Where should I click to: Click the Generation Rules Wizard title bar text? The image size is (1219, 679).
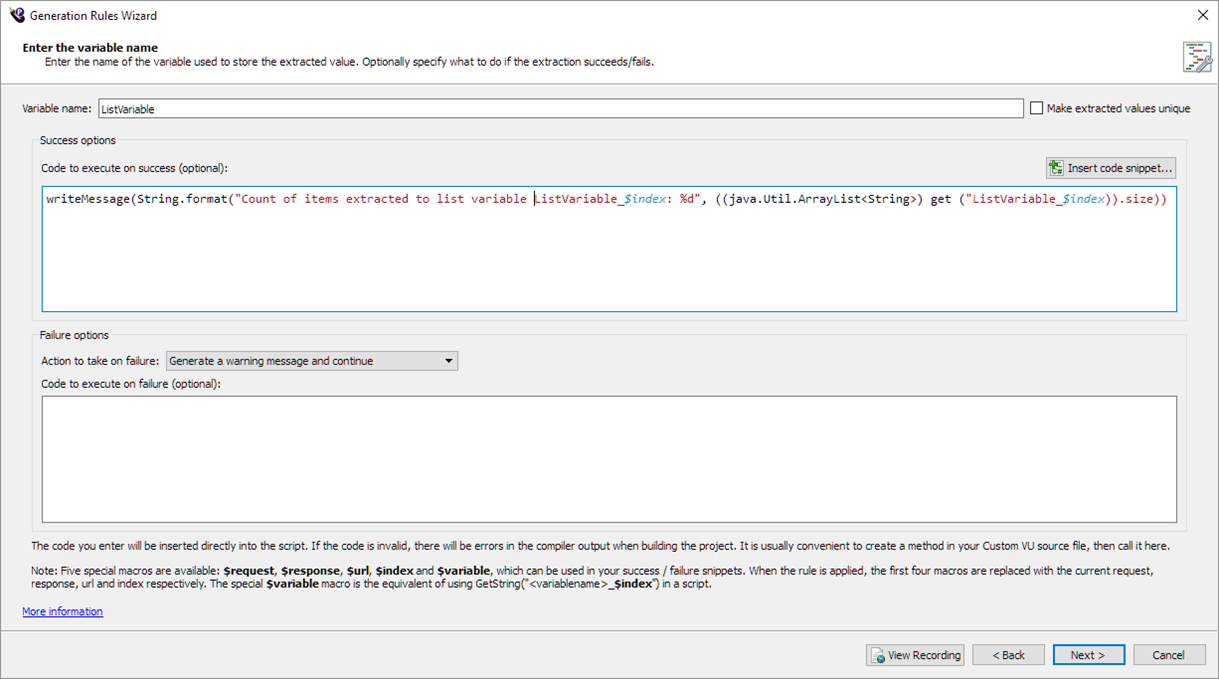(93, 16)
